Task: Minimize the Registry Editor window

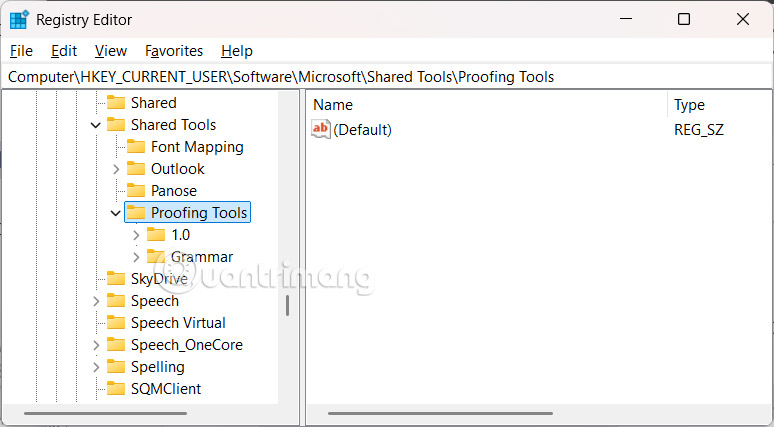Action: point(626,19)
